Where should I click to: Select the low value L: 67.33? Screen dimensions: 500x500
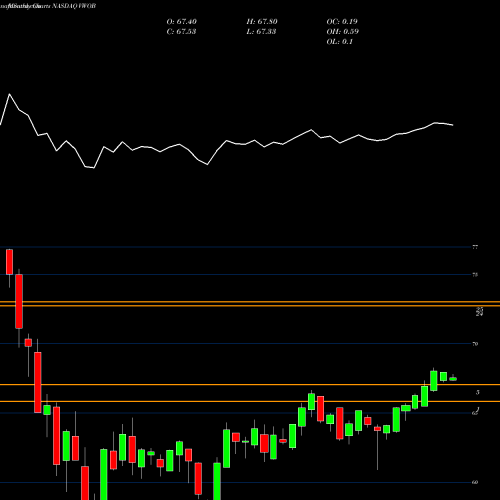point(261,32)
